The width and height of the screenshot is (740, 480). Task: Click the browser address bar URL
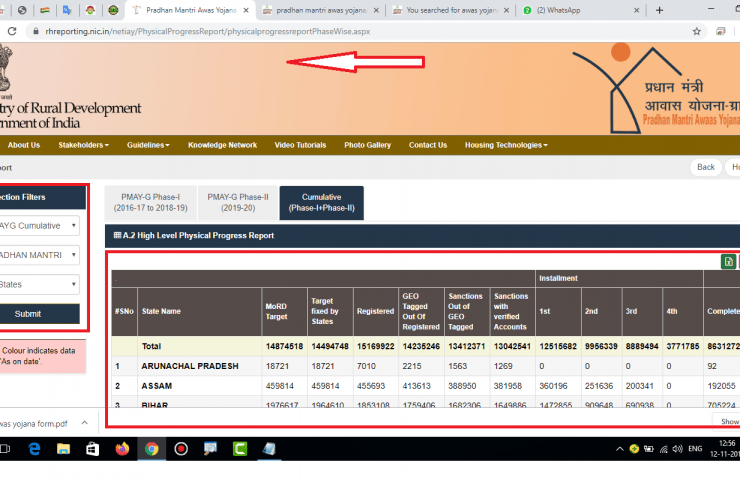point(208,32)
